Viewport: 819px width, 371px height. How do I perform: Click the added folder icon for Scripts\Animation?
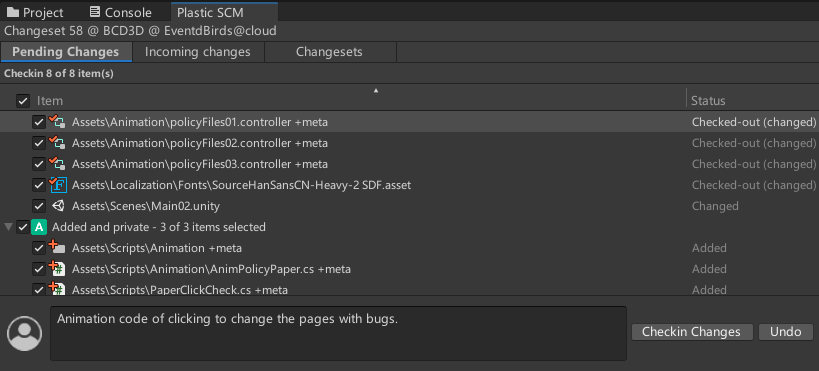pyautogui.click(x=57, y=248)
